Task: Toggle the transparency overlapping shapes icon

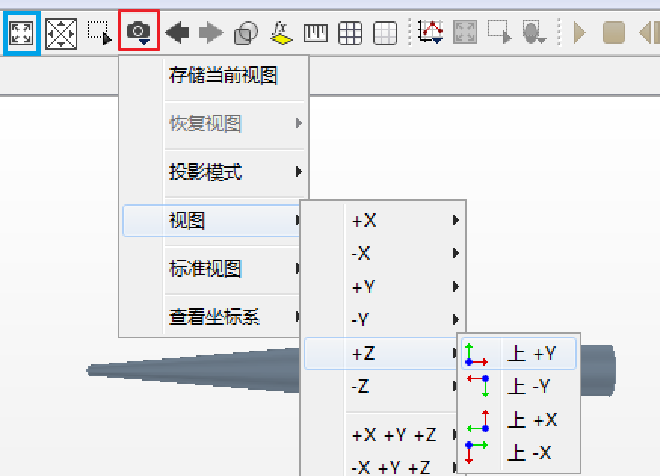Action: (x=246, y=33)
